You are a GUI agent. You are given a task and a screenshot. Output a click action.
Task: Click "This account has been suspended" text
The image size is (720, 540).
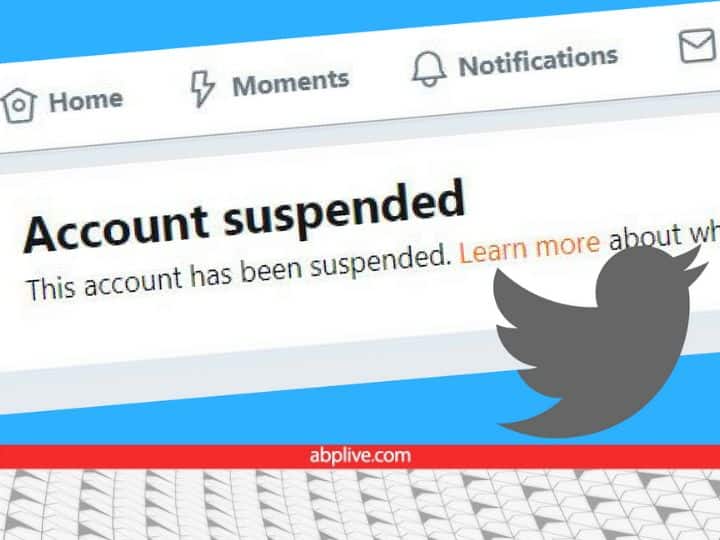(239, 274)
